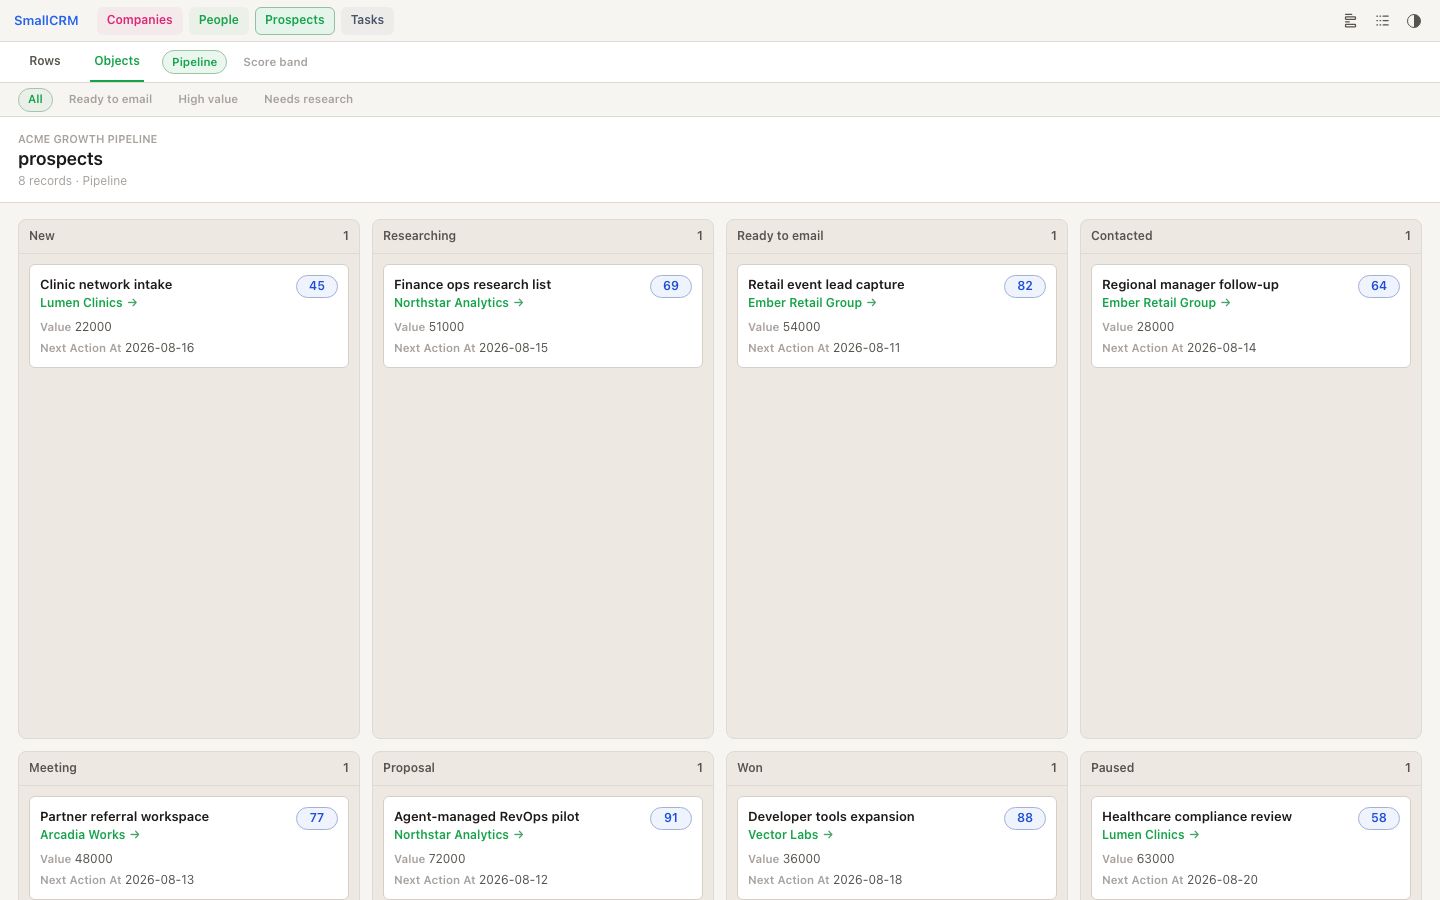Click the prospects page heading
This screenshot has height=900, width=1440.
tap(60, 159)
